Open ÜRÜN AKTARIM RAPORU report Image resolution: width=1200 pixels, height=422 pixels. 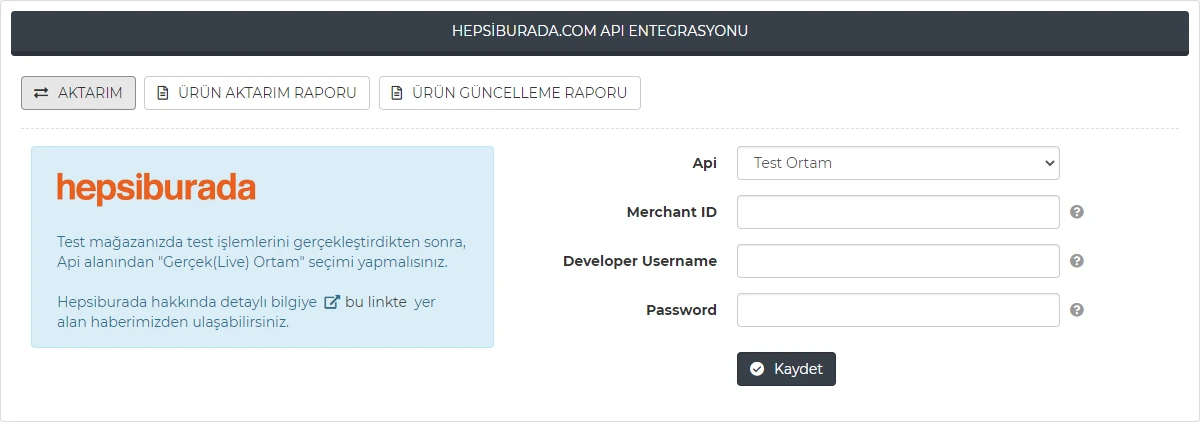(257, 93)
